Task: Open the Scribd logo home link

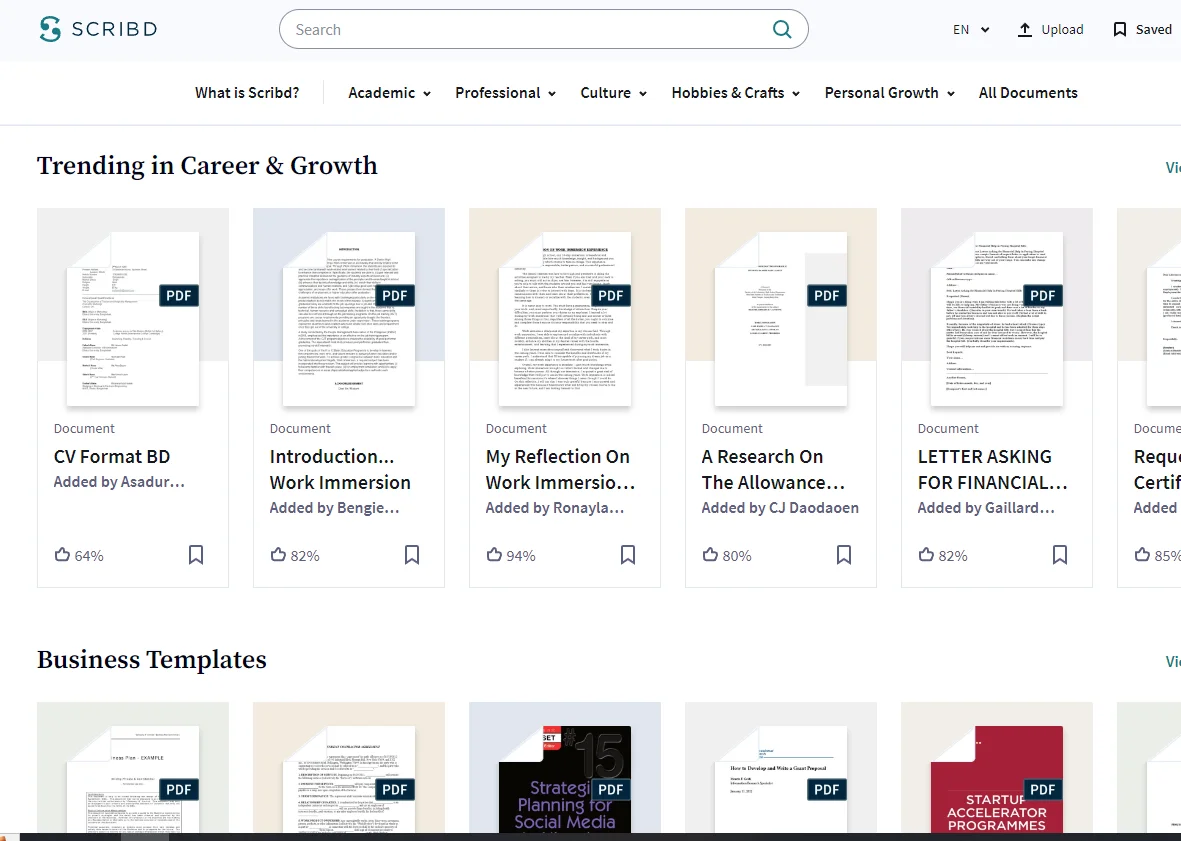Action: coord(99,29)
